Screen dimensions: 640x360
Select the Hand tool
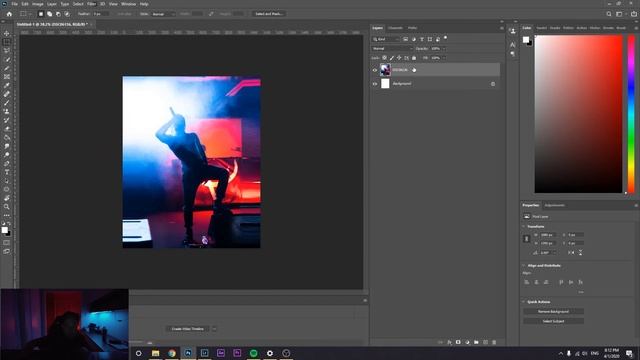click(7, 198)
